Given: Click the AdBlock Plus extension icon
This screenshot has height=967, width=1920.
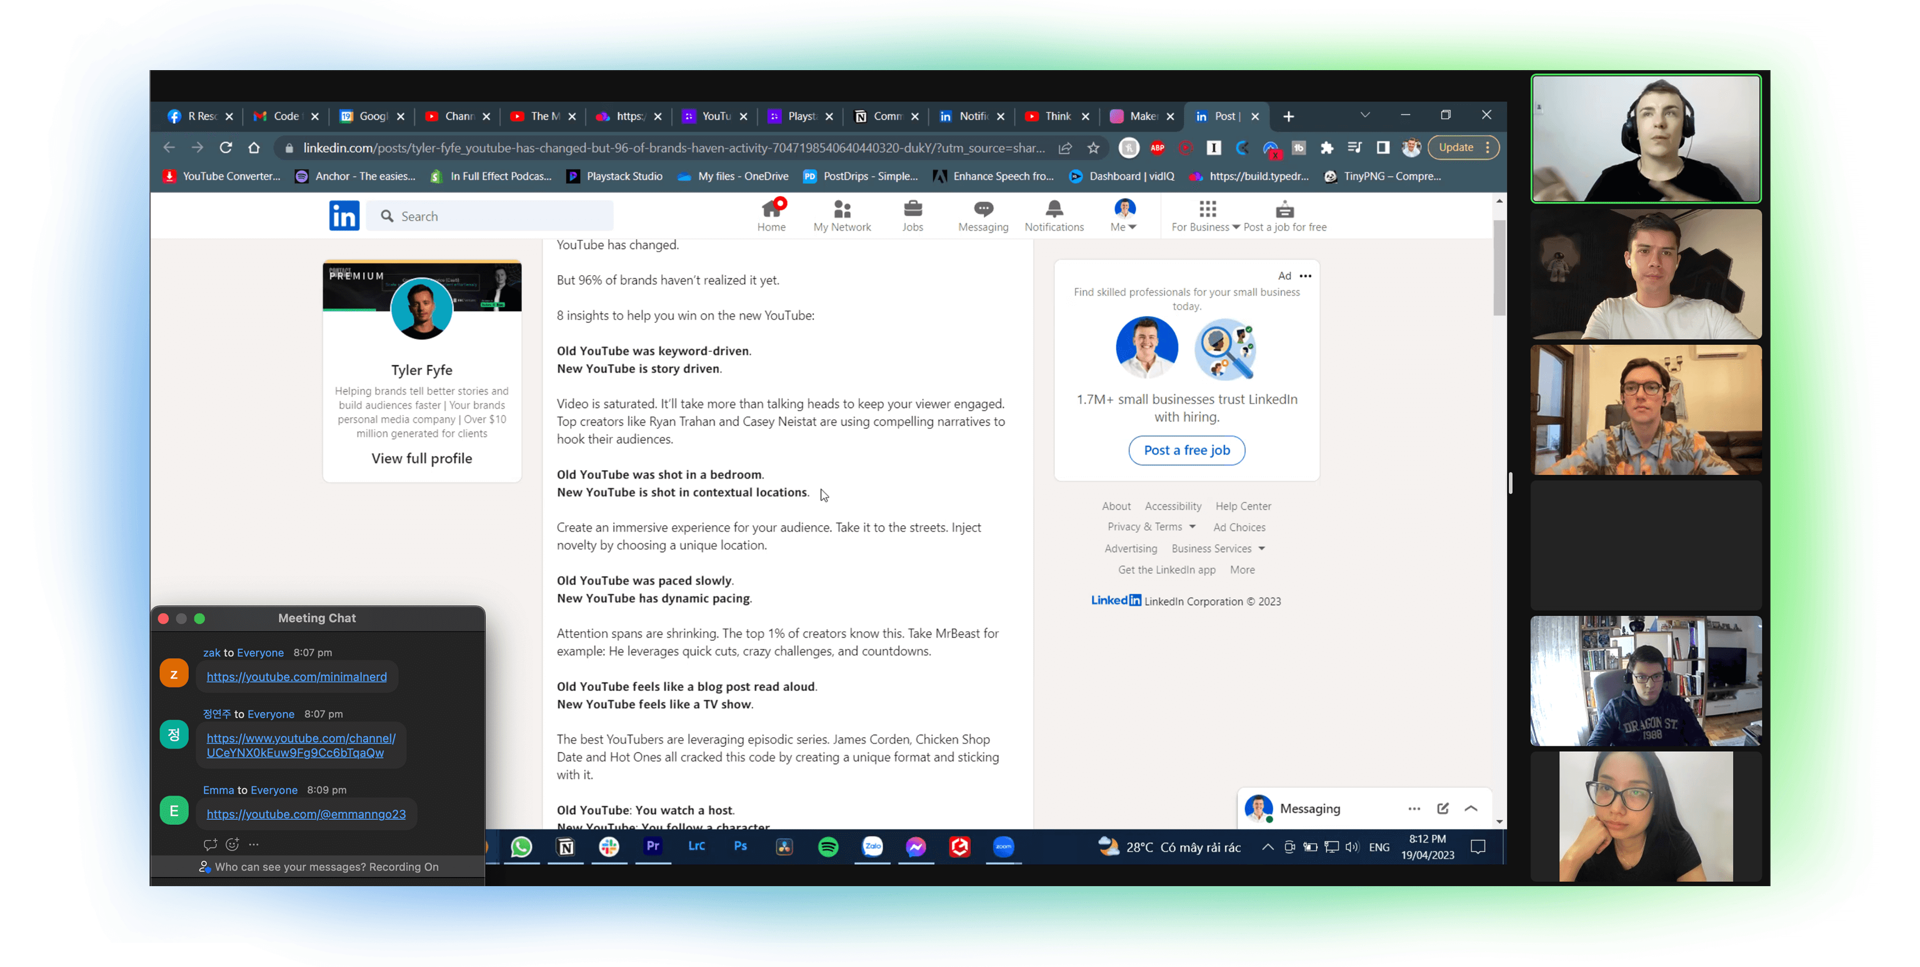Looking at the screenshot, I should (1157, 148).
